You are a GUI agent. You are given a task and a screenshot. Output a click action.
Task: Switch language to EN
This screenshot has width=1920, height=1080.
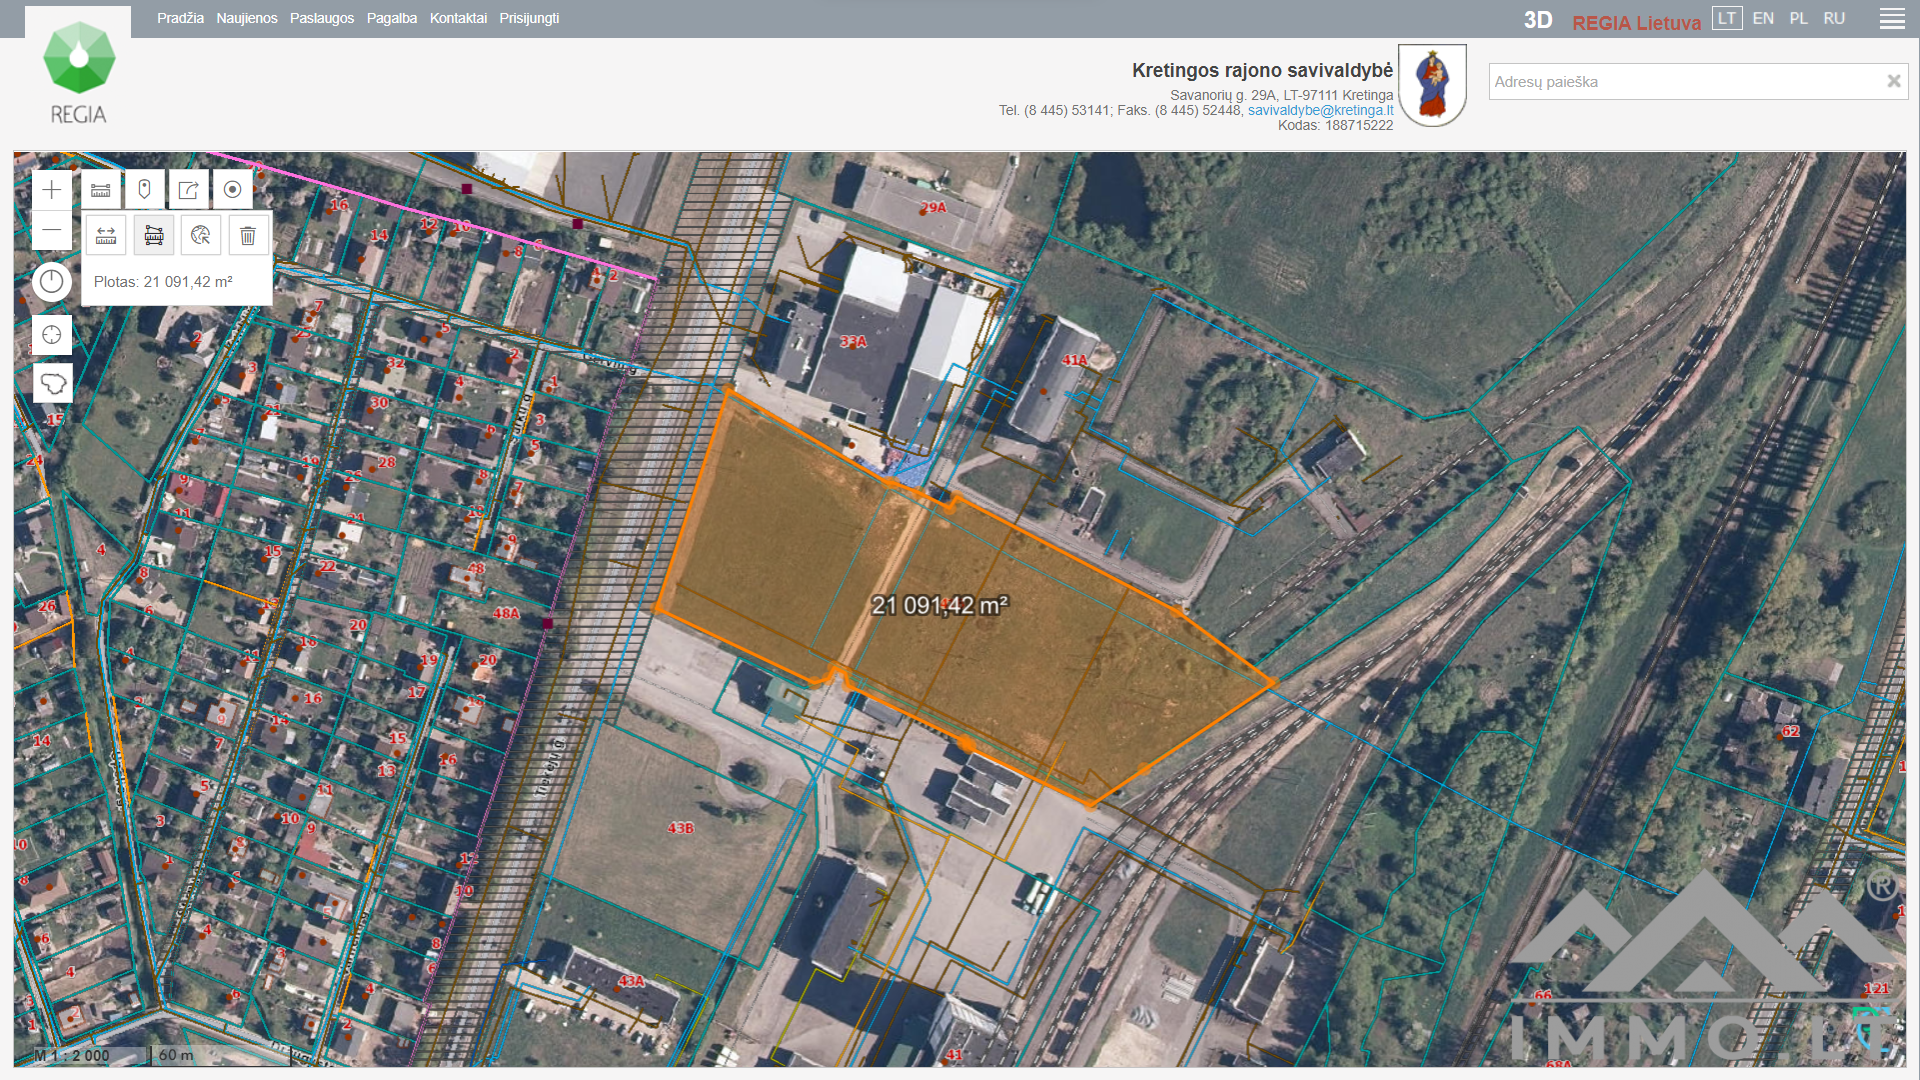1763,18
